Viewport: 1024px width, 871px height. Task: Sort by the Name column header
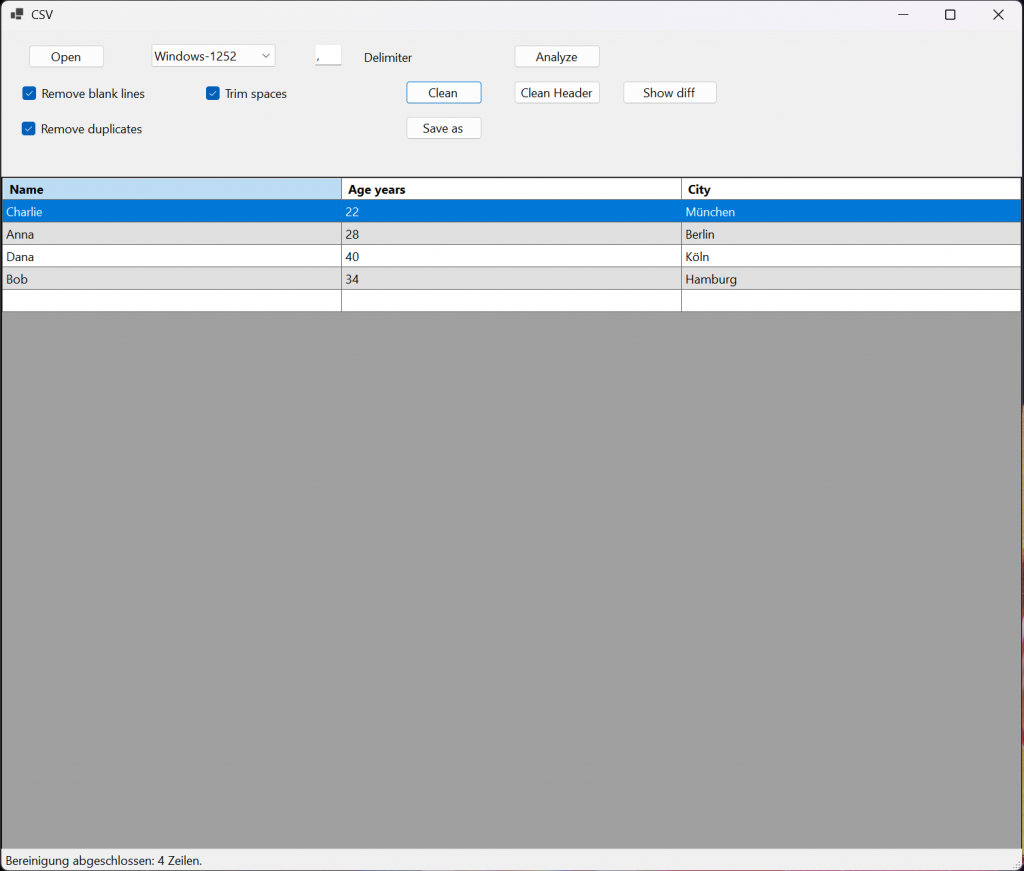172,189
